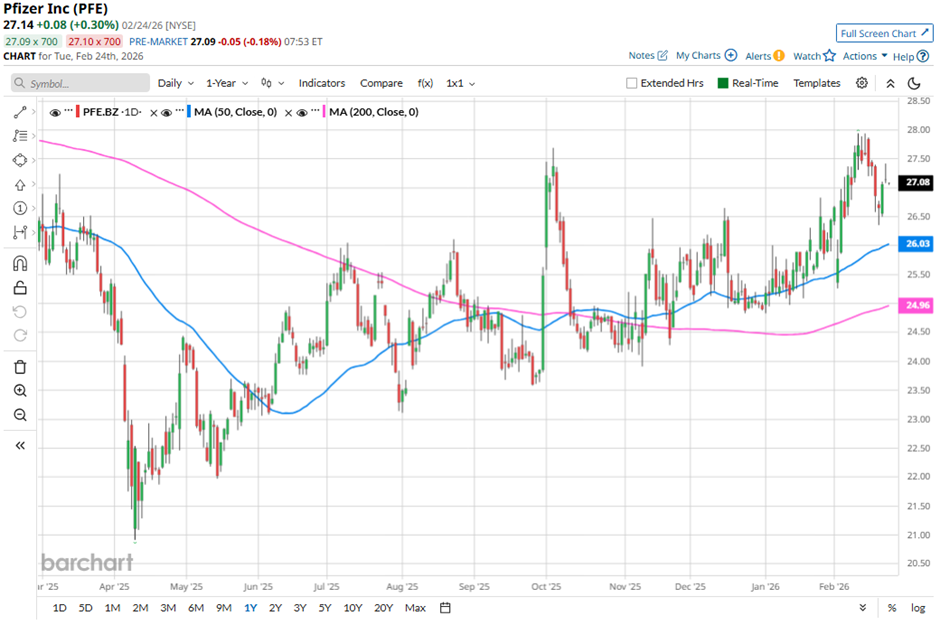The width and height of the screenshot is (940, 625).
Task: Click the 26.03 MA 50 value label
Action: pyautogui.click(x=916, y=243)
